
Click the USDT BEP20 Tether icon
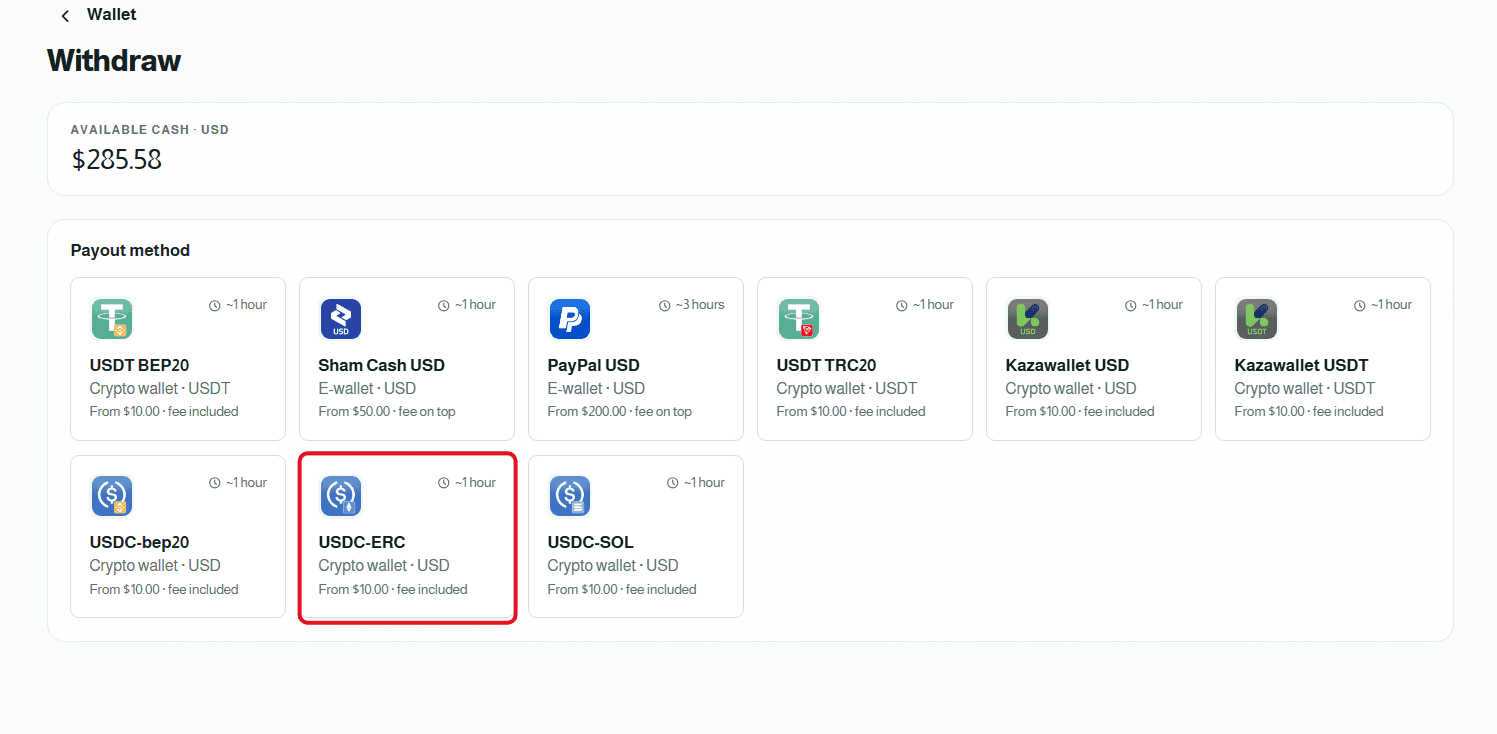click(111, 319)
